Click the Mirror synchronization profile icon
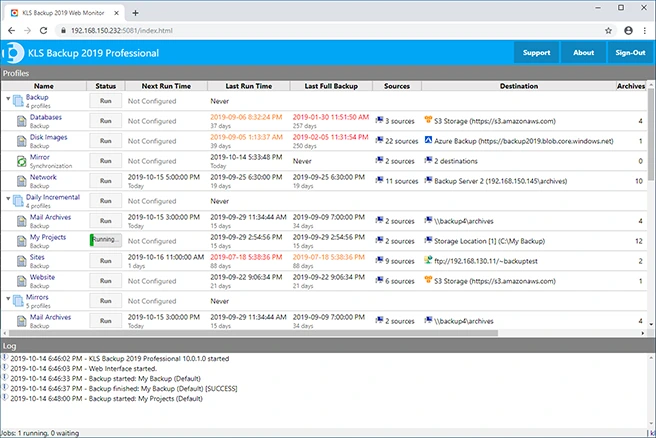This screenshot has width=656, height=438. [x=22, y=161]
